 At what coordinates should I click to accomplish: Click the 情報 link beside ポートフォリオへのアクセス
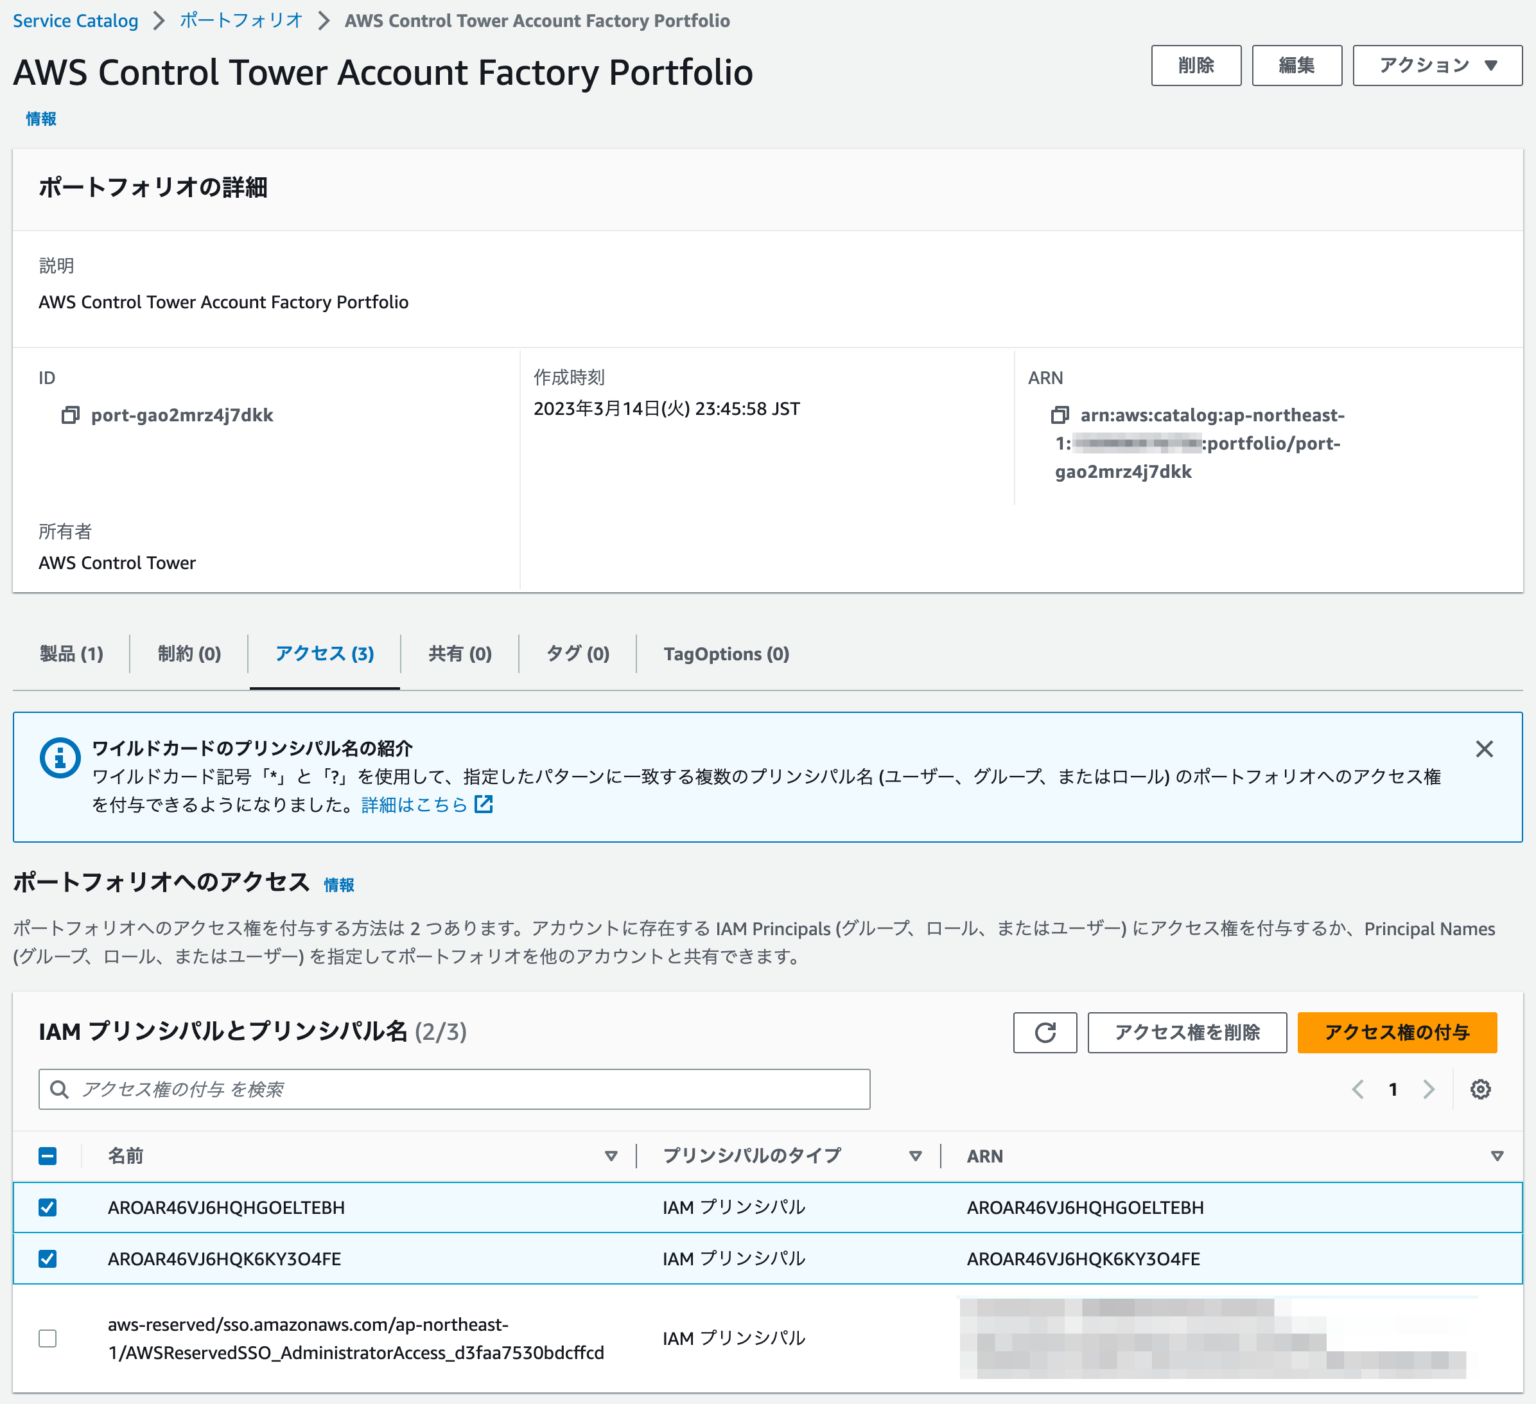339,885
